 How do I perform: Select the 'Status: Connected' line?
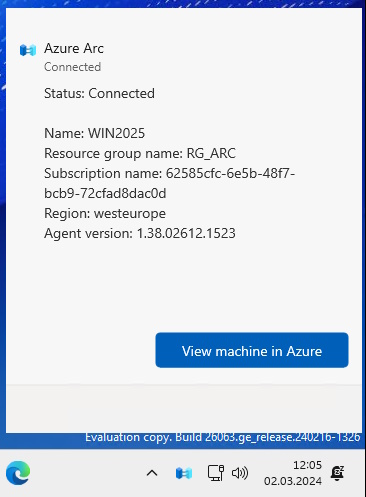coord(99,93)
